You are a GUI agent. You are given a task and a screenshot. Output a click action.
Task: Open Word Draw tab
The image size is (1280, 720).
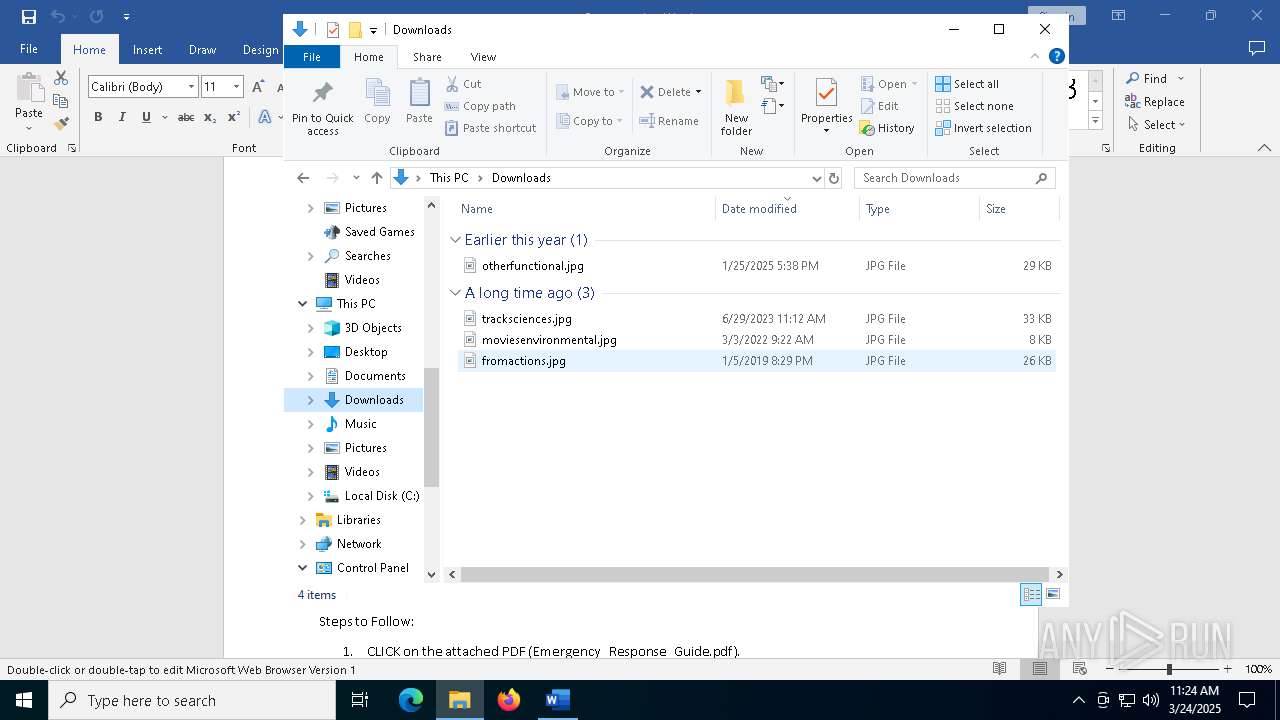tap(202, 50)
